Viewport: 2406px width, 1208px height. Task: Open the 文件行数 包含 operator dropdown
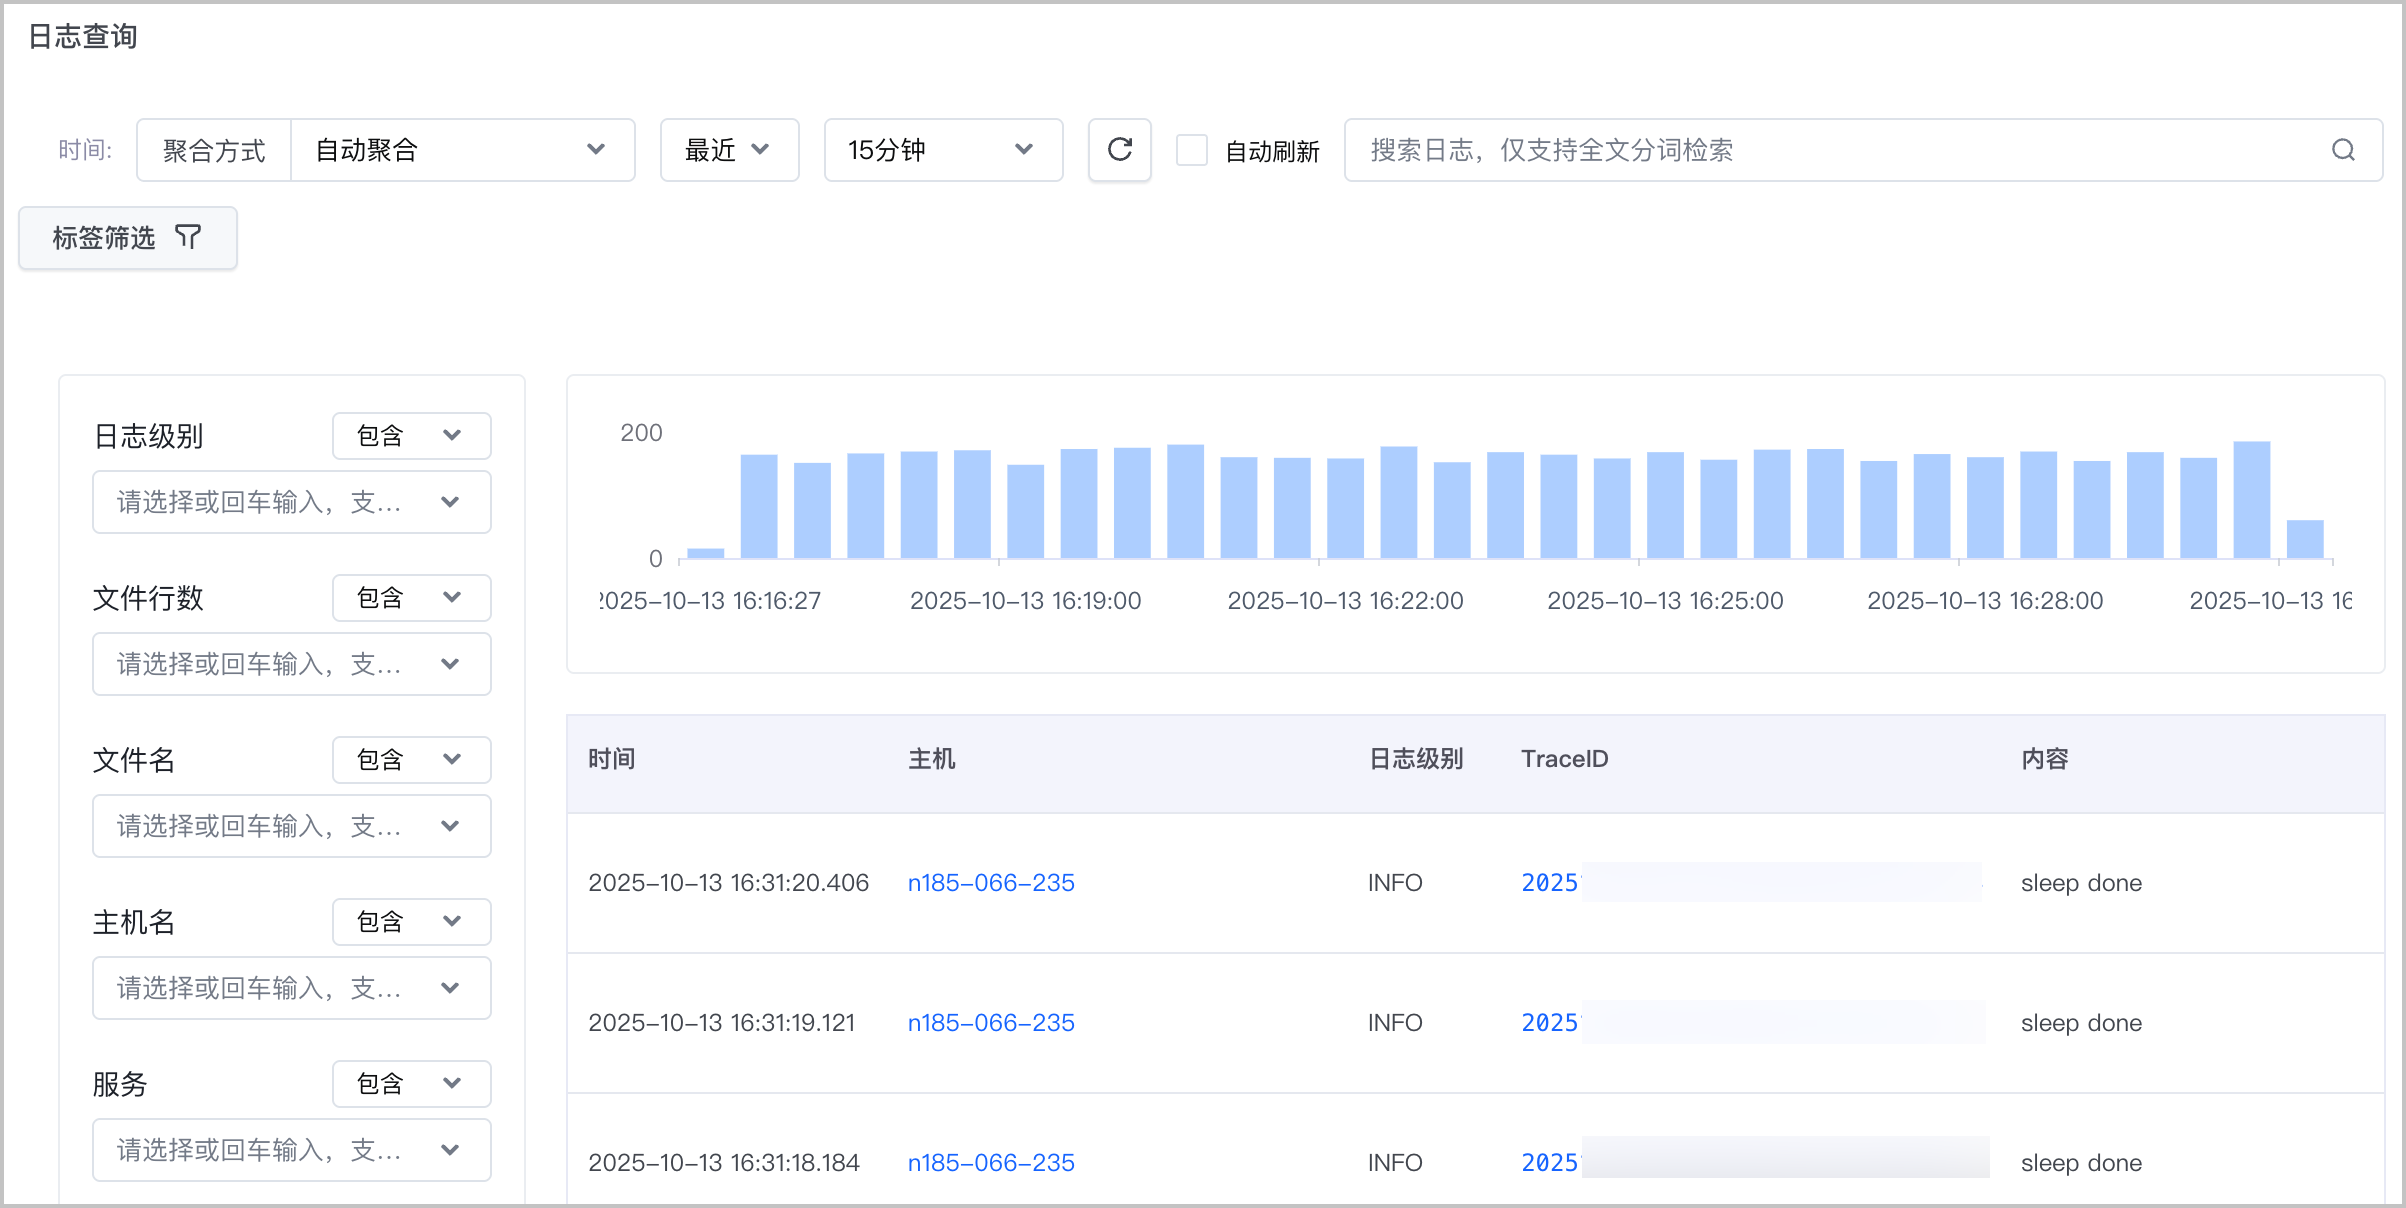(411, 598)
